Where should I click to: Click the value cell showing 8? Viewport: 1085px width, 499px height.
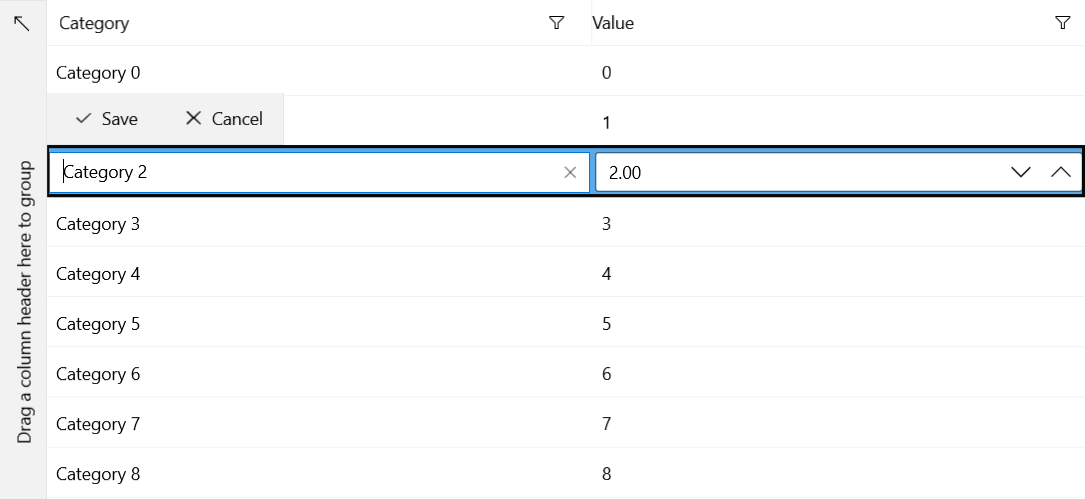click(838, 474)
